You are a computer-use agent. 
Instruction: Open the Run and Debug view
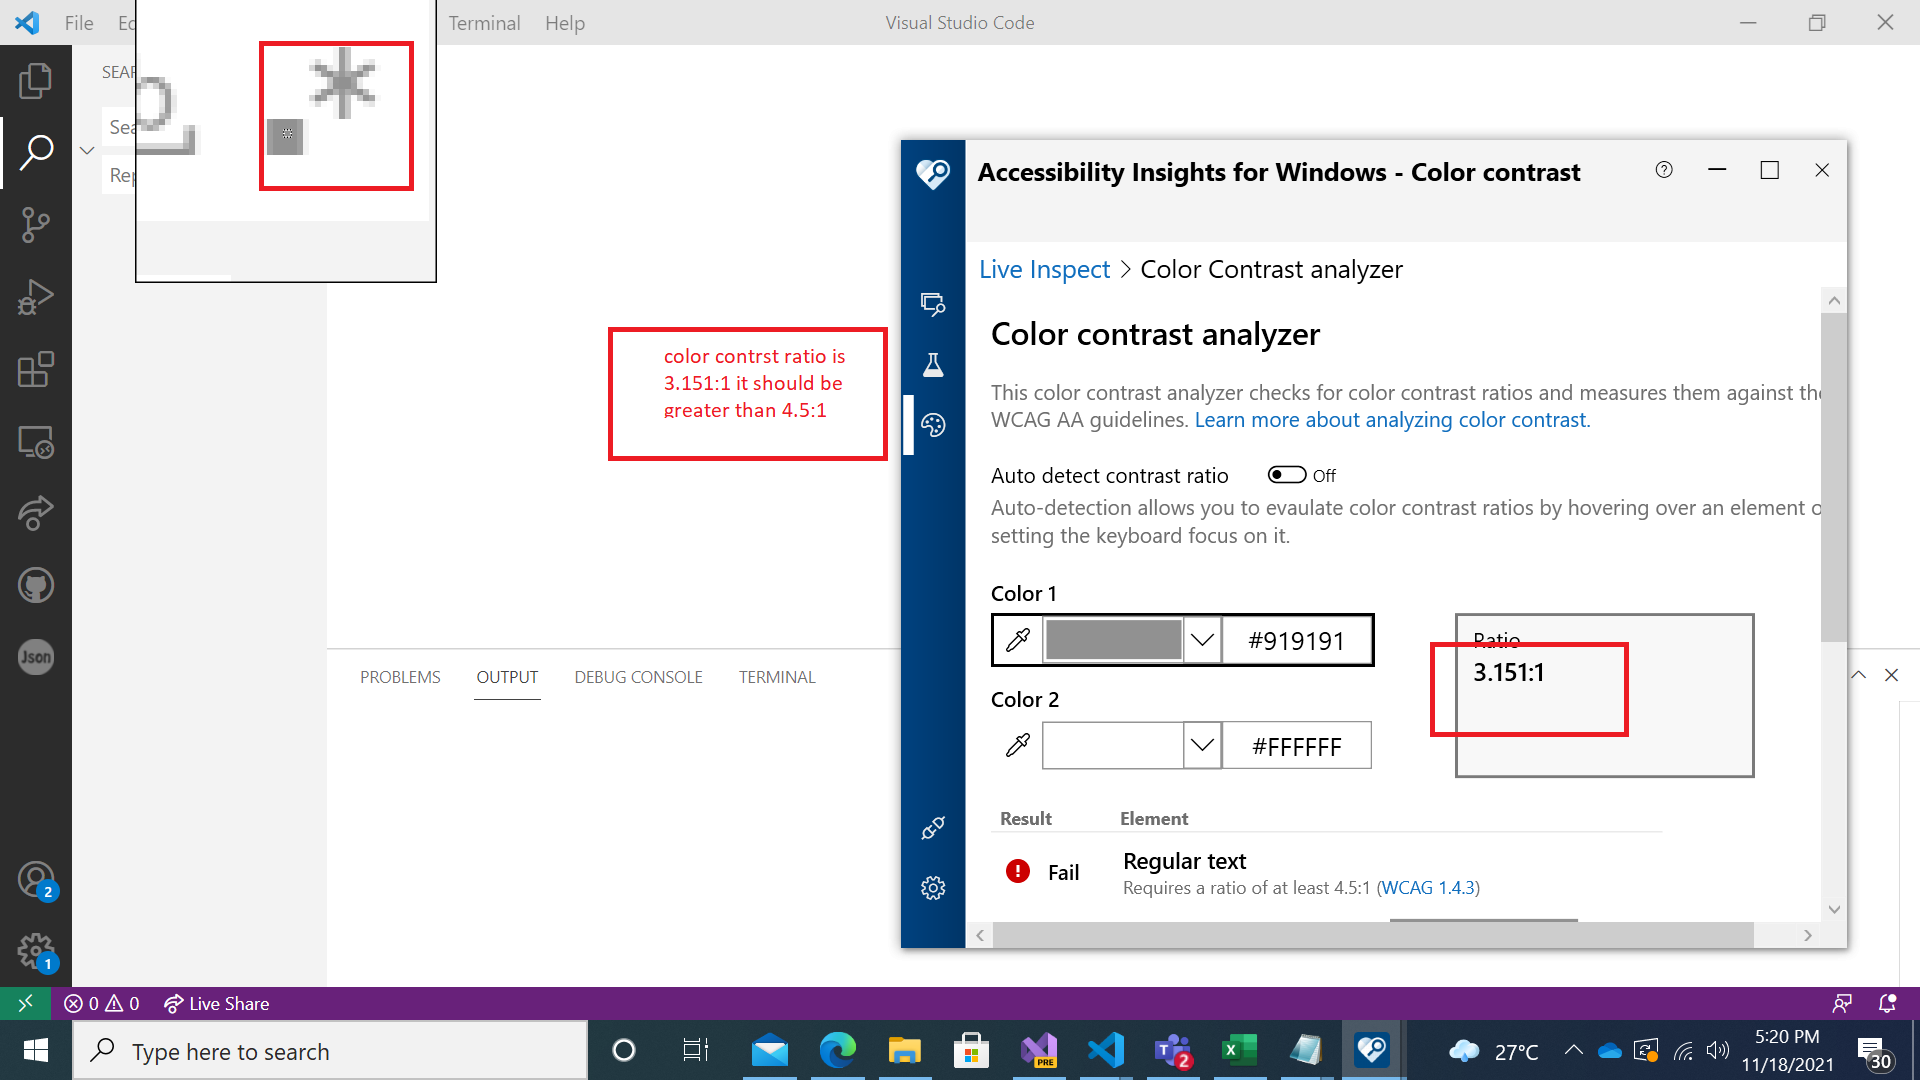point(36,296)
